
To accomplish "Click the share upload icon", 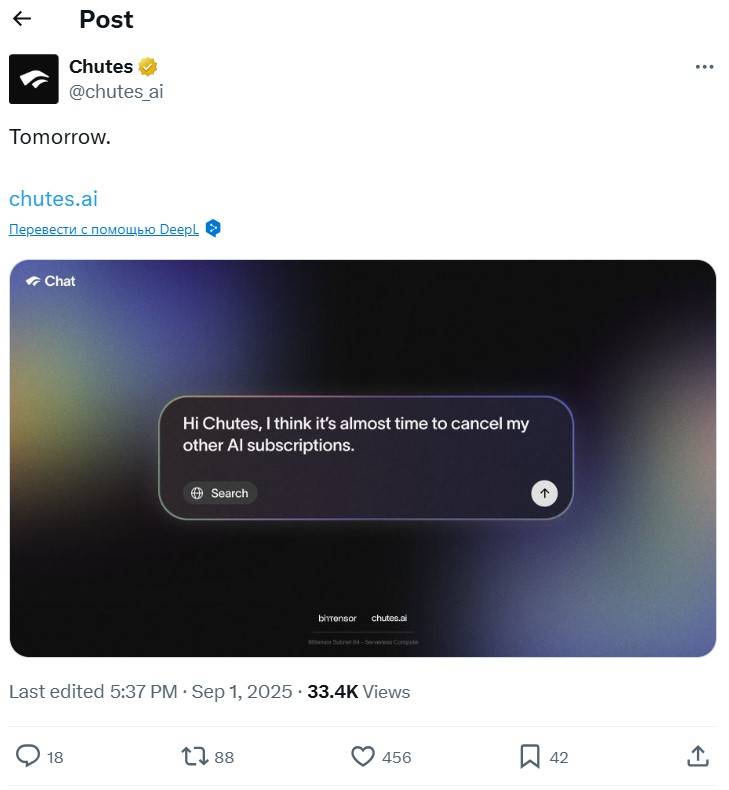I will (x=698, y=757).
